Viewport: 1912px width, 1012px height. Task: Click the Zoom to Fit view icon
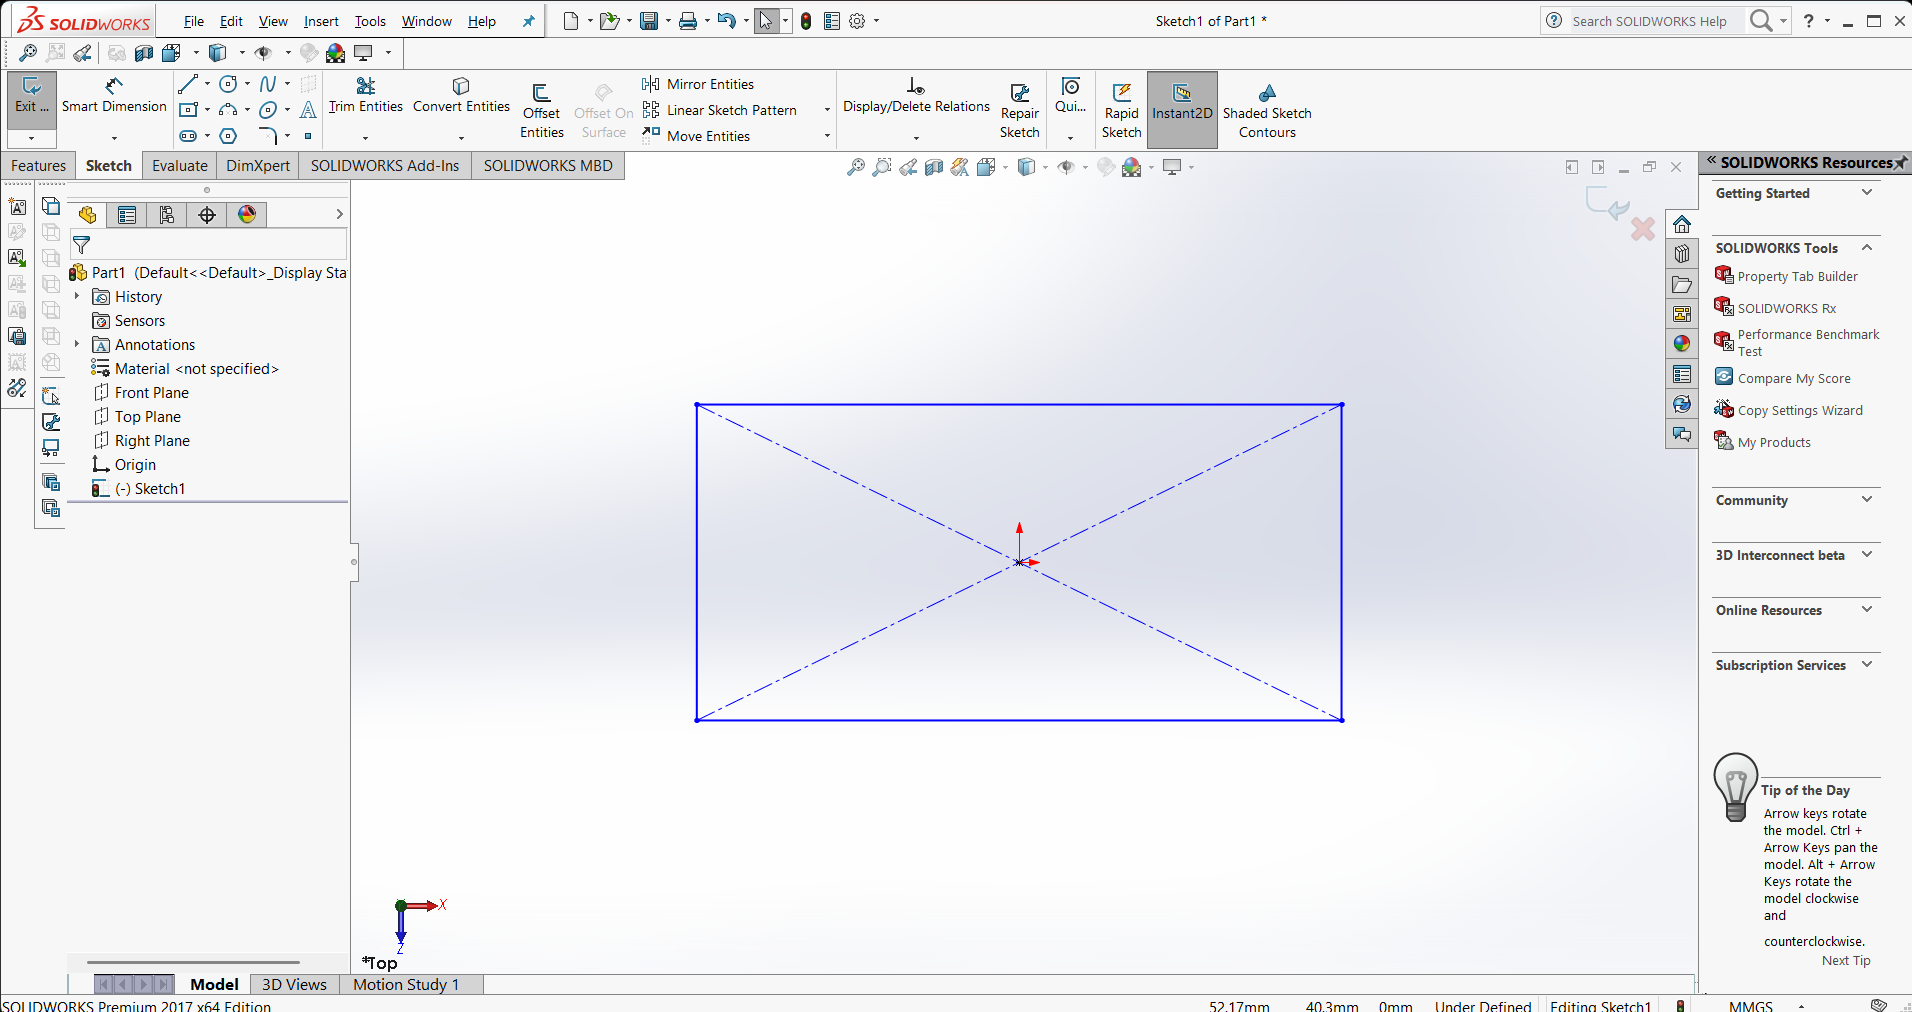(x=855, y=167)
